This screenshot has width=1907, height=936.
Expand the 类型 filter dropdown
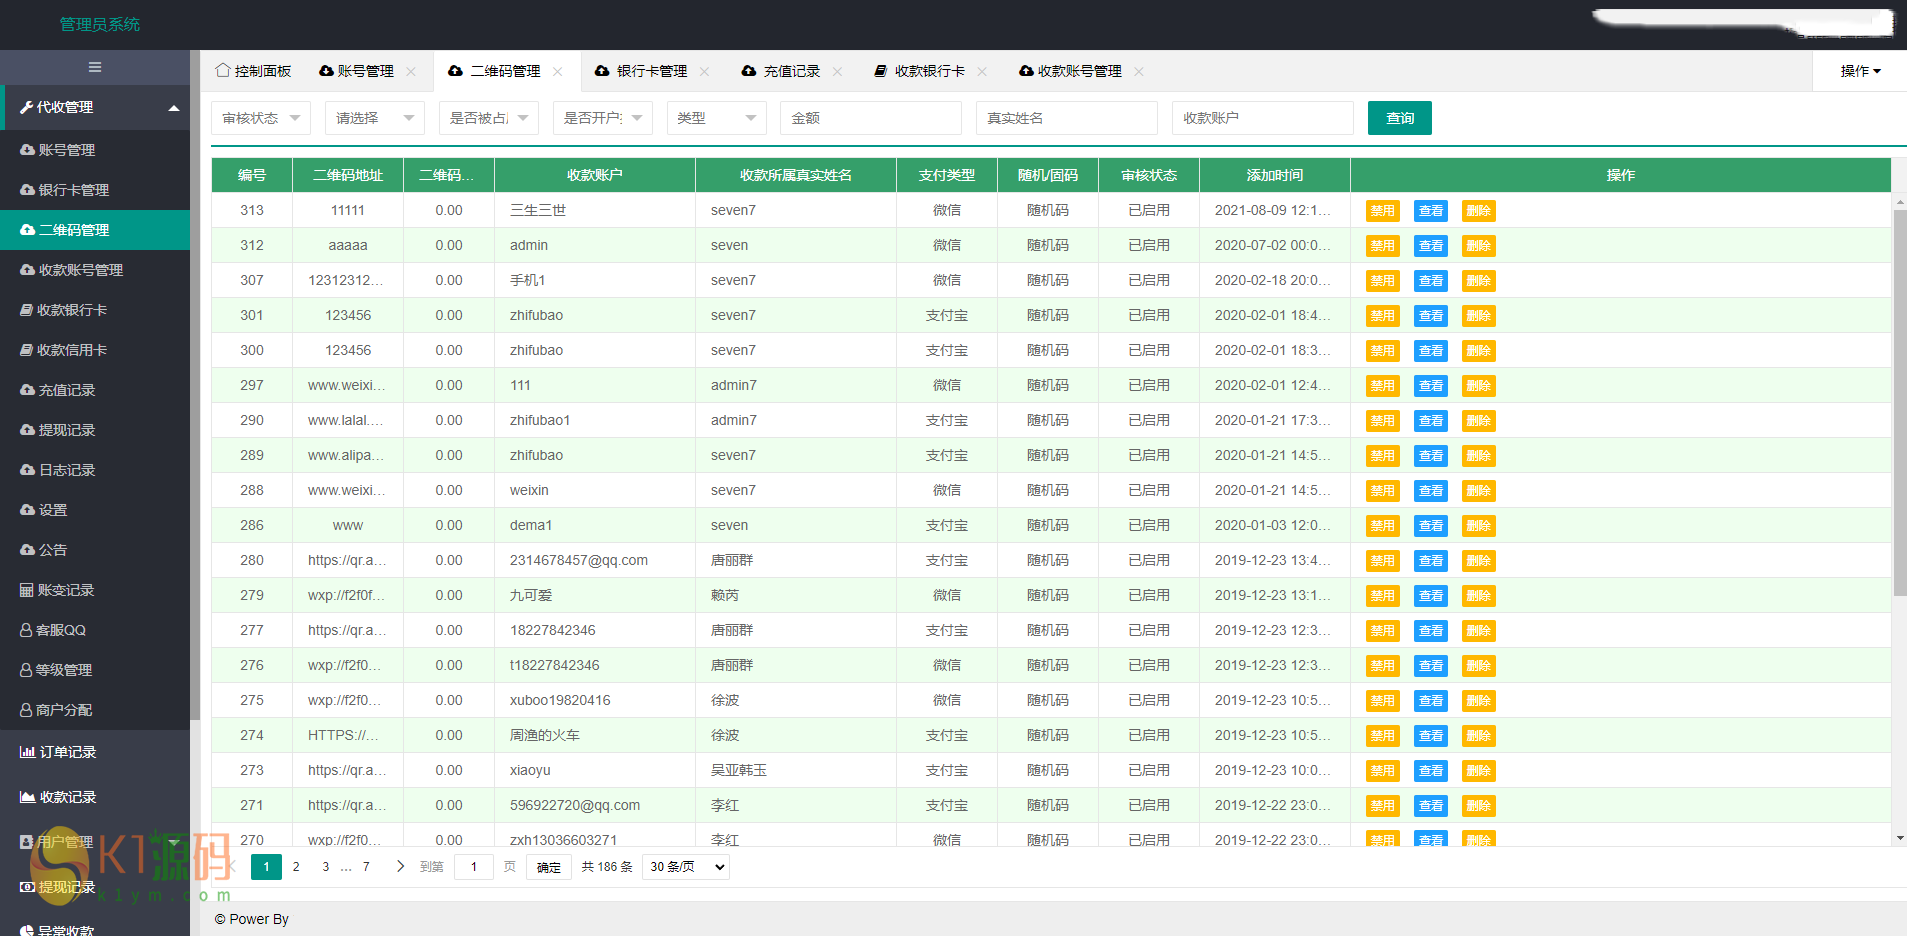click(x=716, y=118)
